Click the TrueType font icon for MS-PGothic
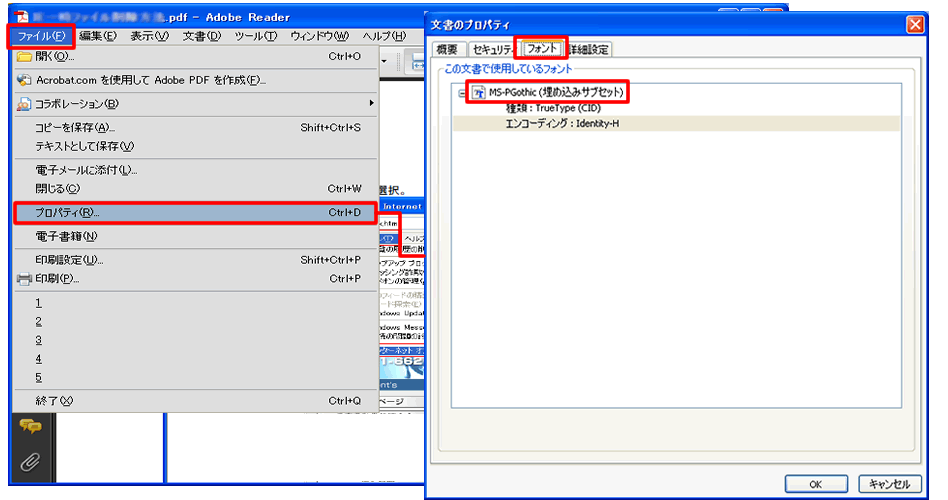This screenshot has height=500, width=948. [478, 93]
